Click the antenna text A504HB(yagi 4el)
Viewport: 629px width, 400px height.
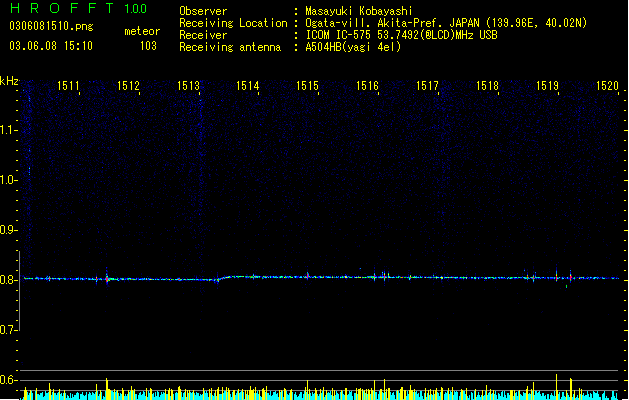[x=353, y=47]
